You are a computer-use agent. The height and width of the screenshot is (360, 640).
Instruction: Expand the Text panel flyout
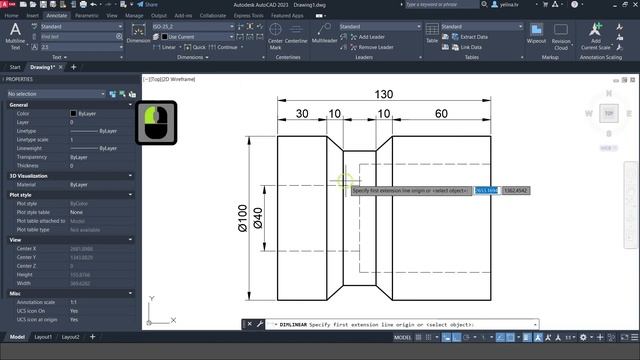tap(59, 58)
